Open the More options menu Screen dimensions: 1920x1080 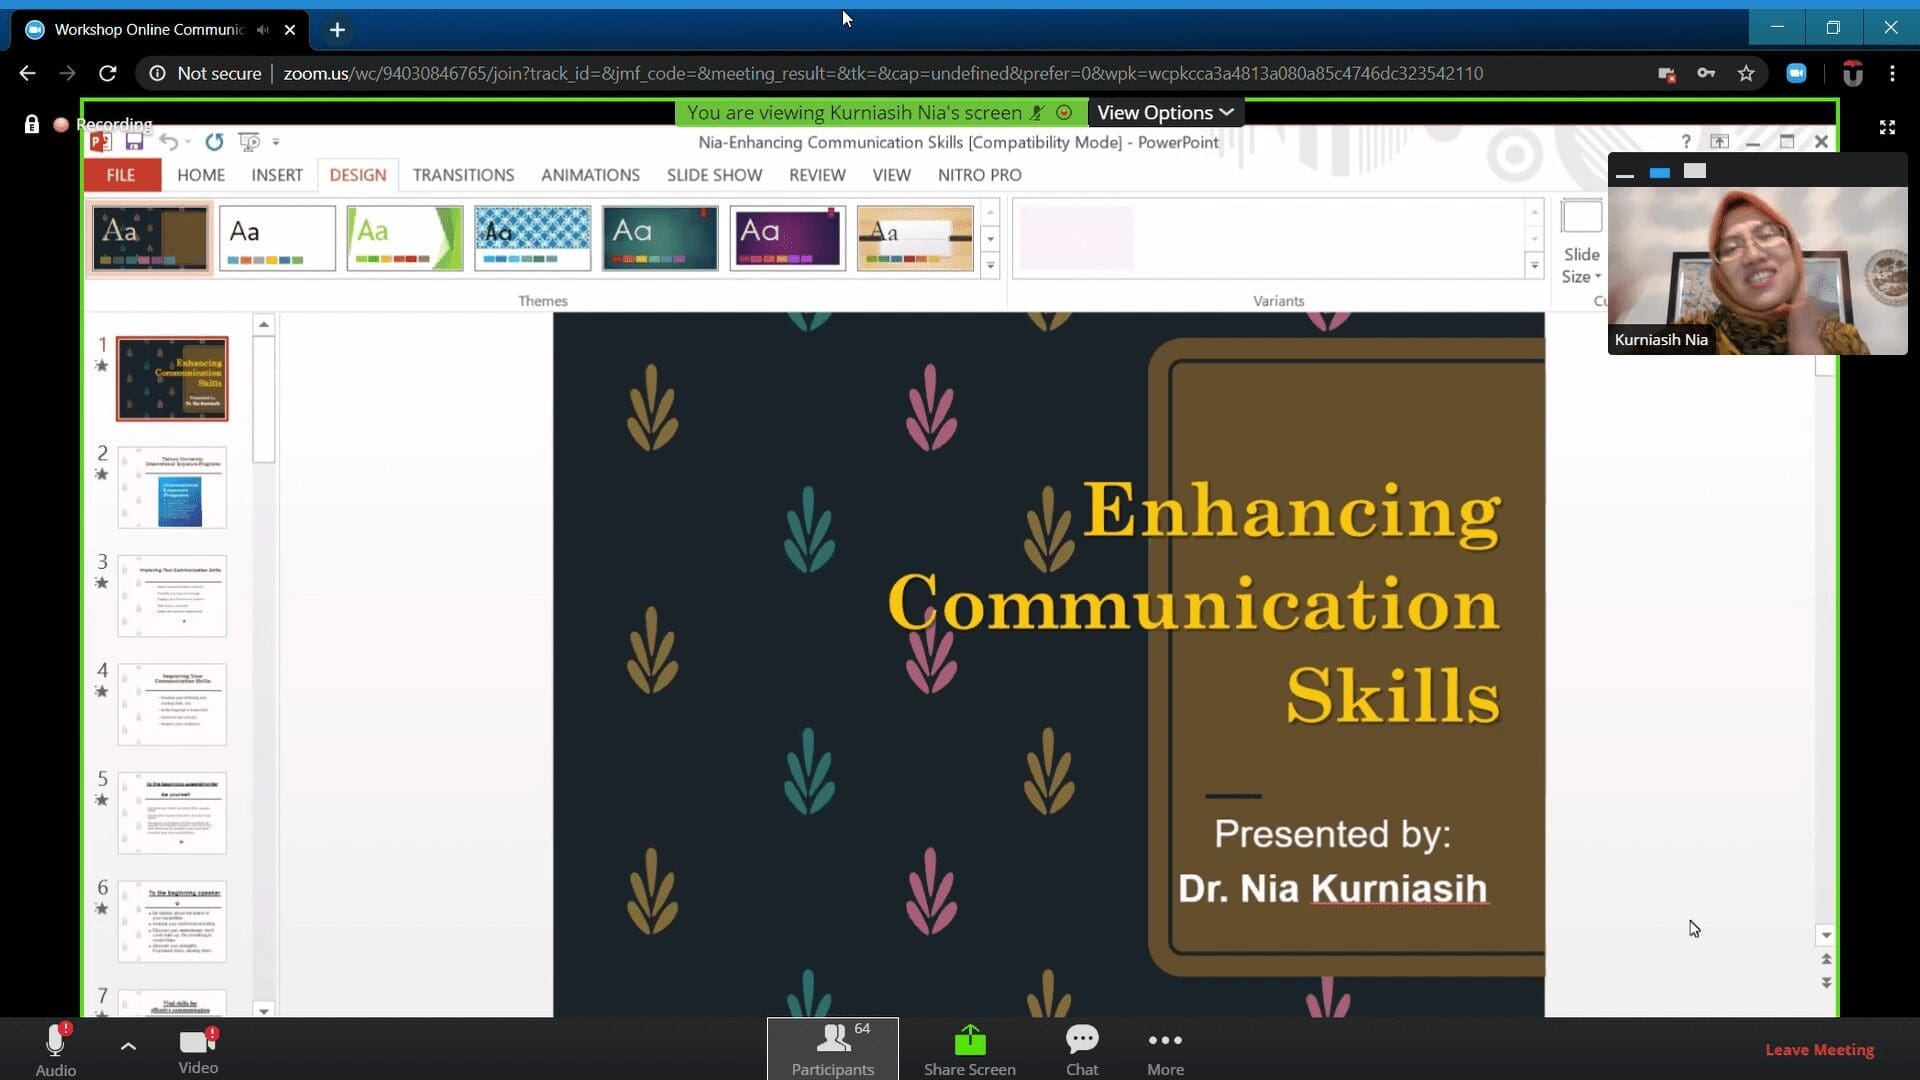point(1165,1048)
